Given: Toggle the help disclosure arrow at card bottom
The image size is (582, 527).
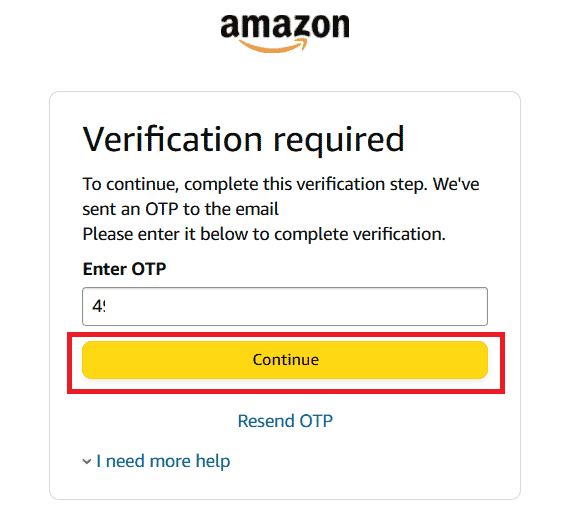Looking at the screenshot, I should click(x=86, y=462).
